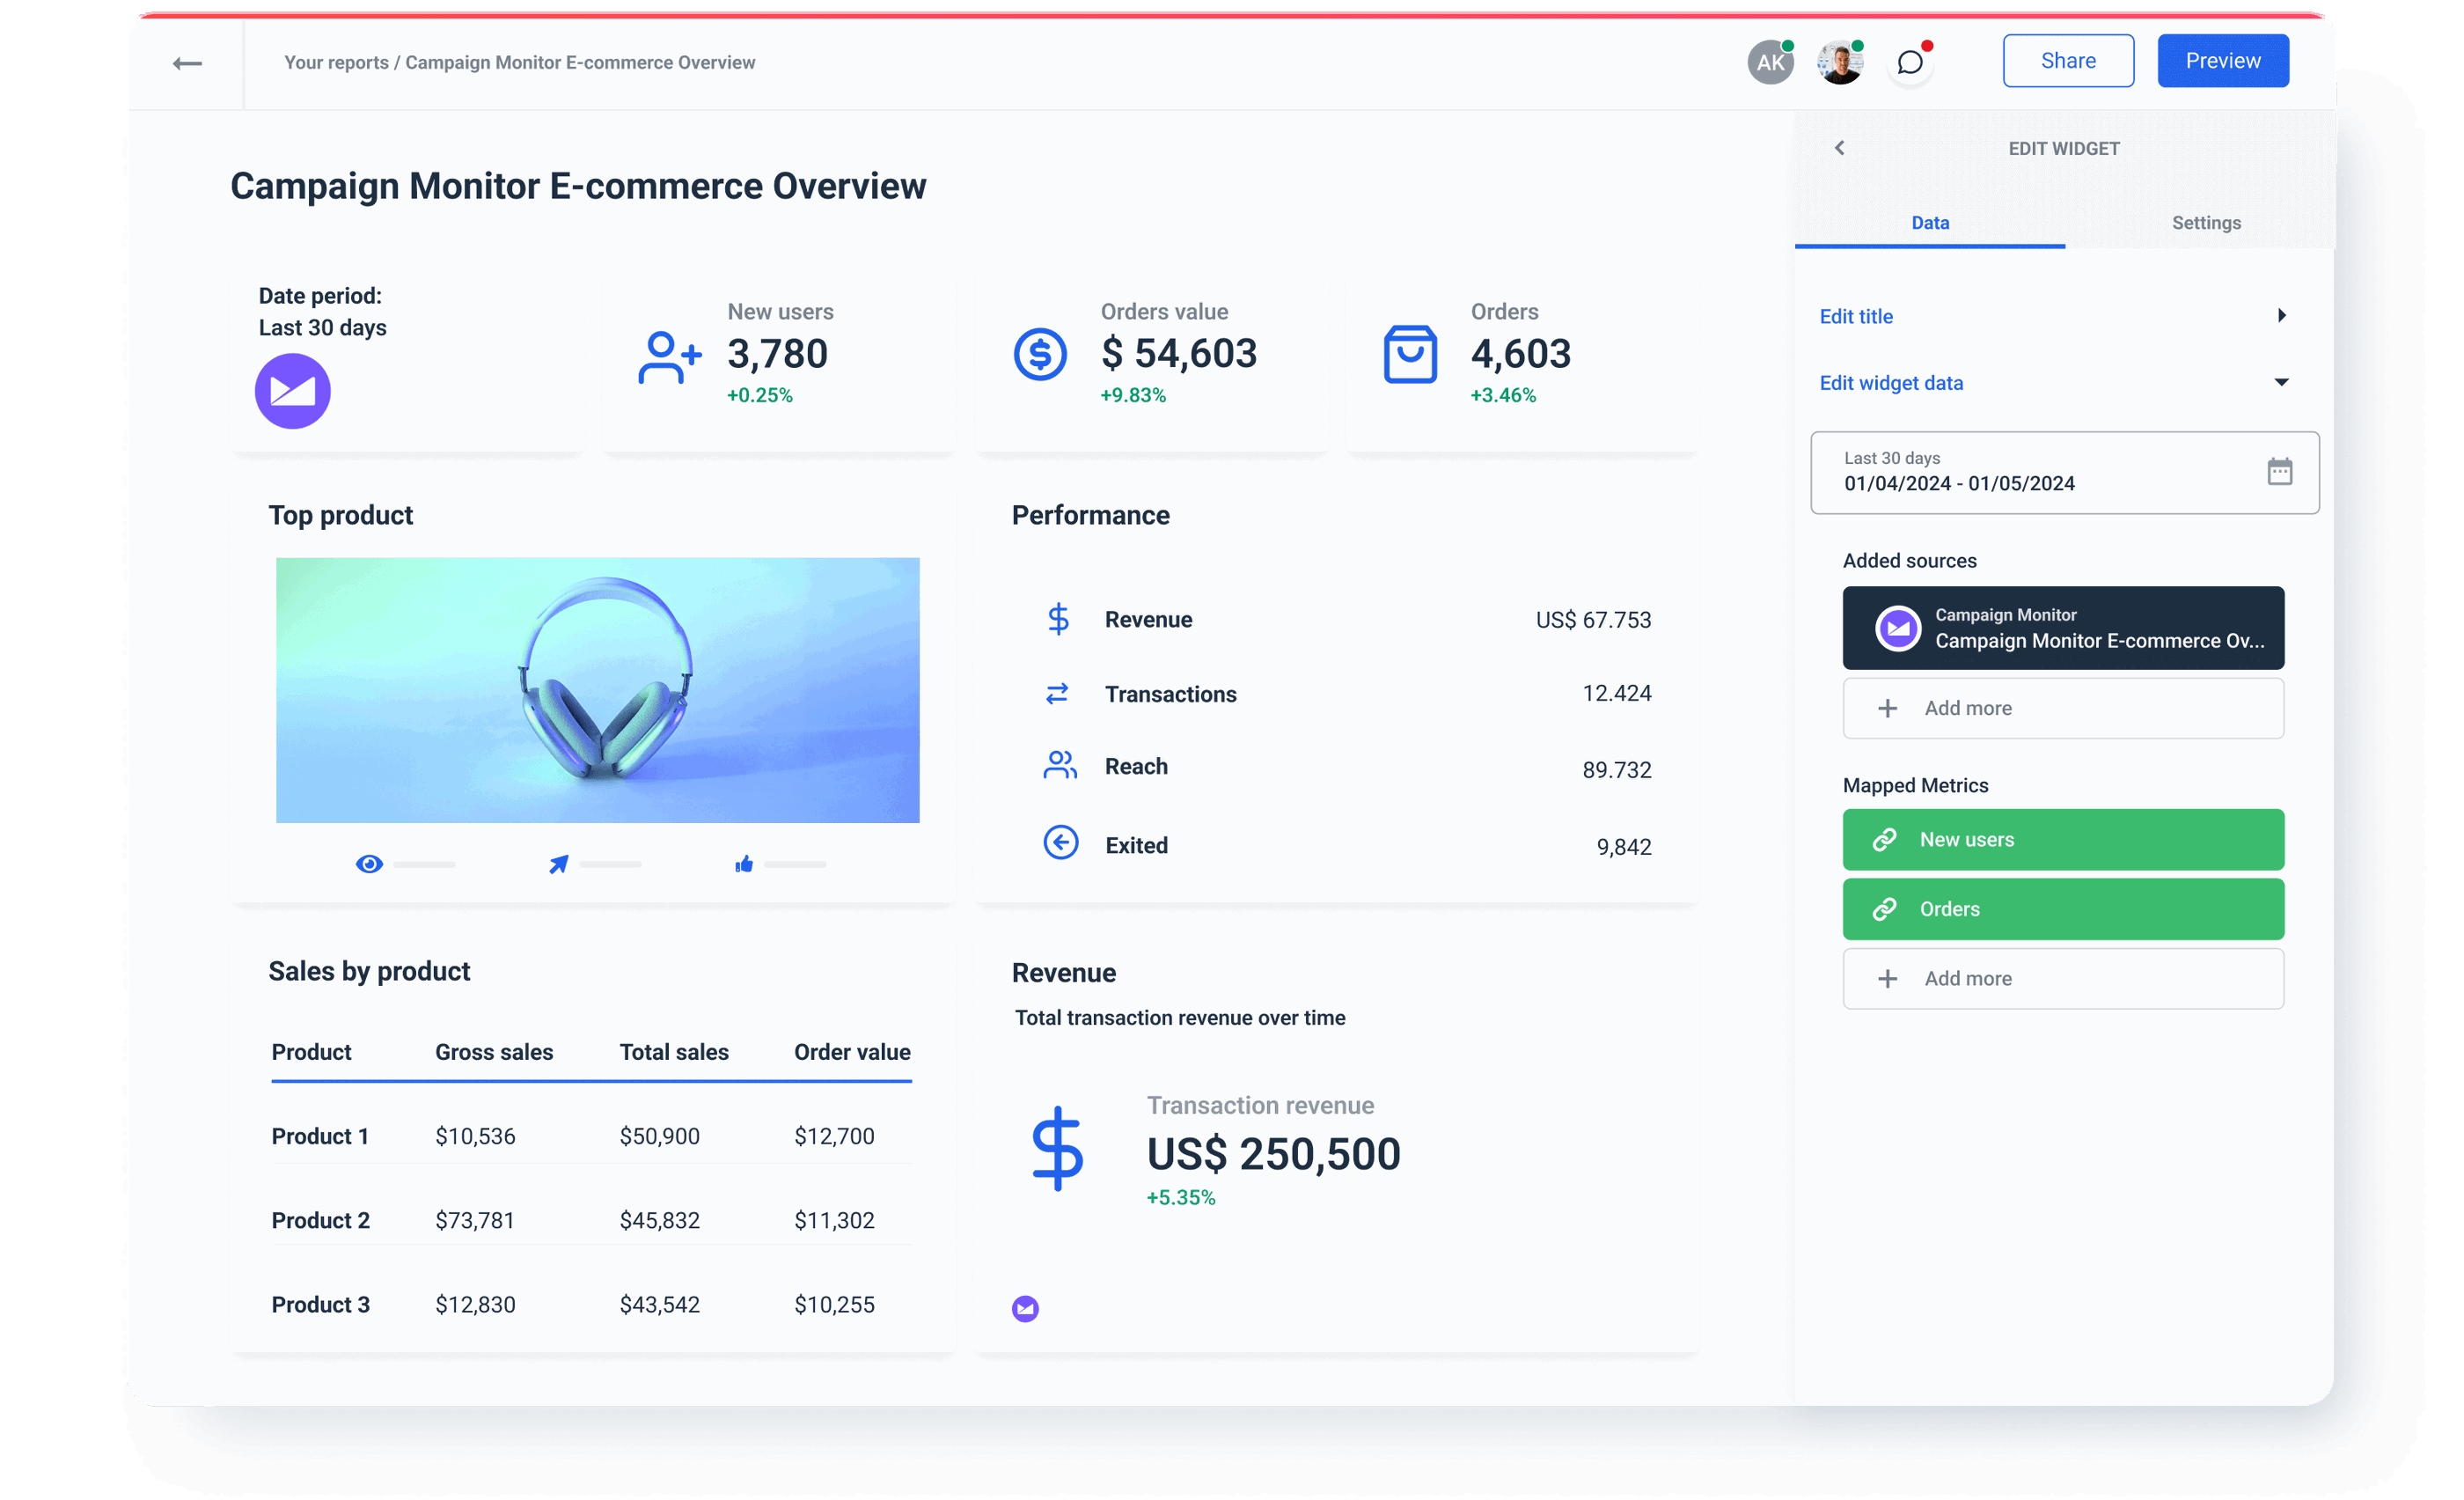Switch to the Settings tab

tap(2206, 222)
